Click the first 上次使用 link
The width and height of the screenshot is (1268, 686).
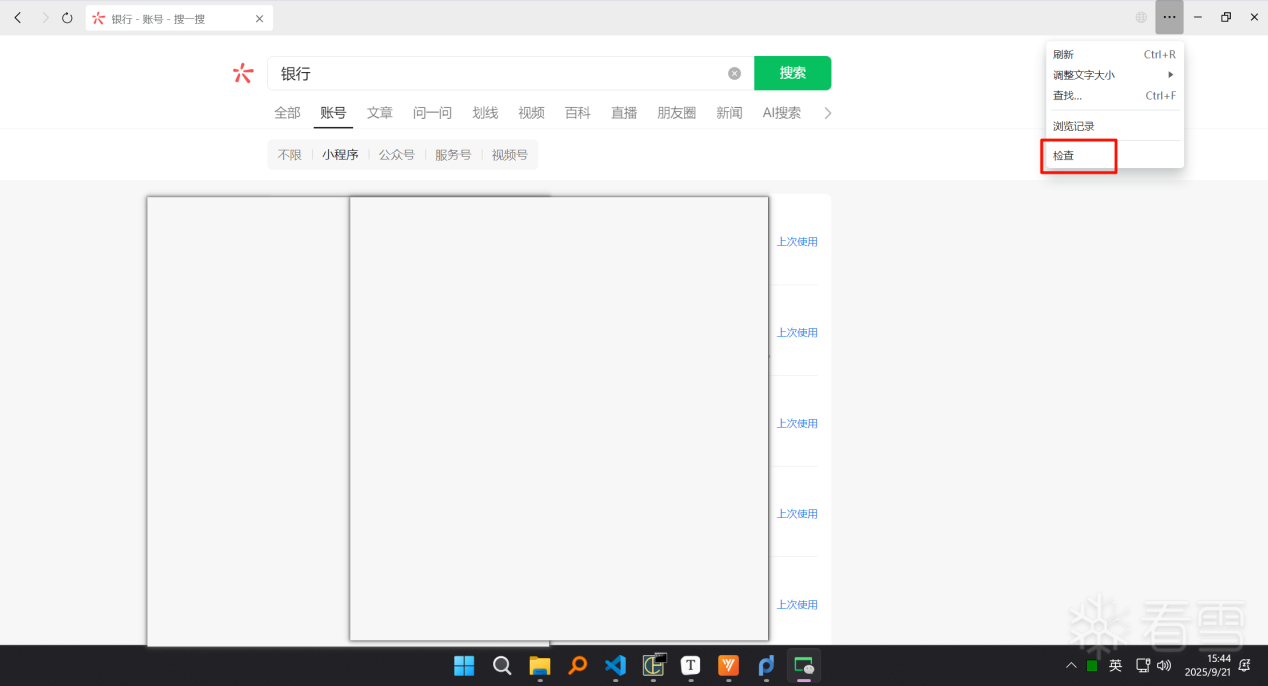click(x=797, y=241)
